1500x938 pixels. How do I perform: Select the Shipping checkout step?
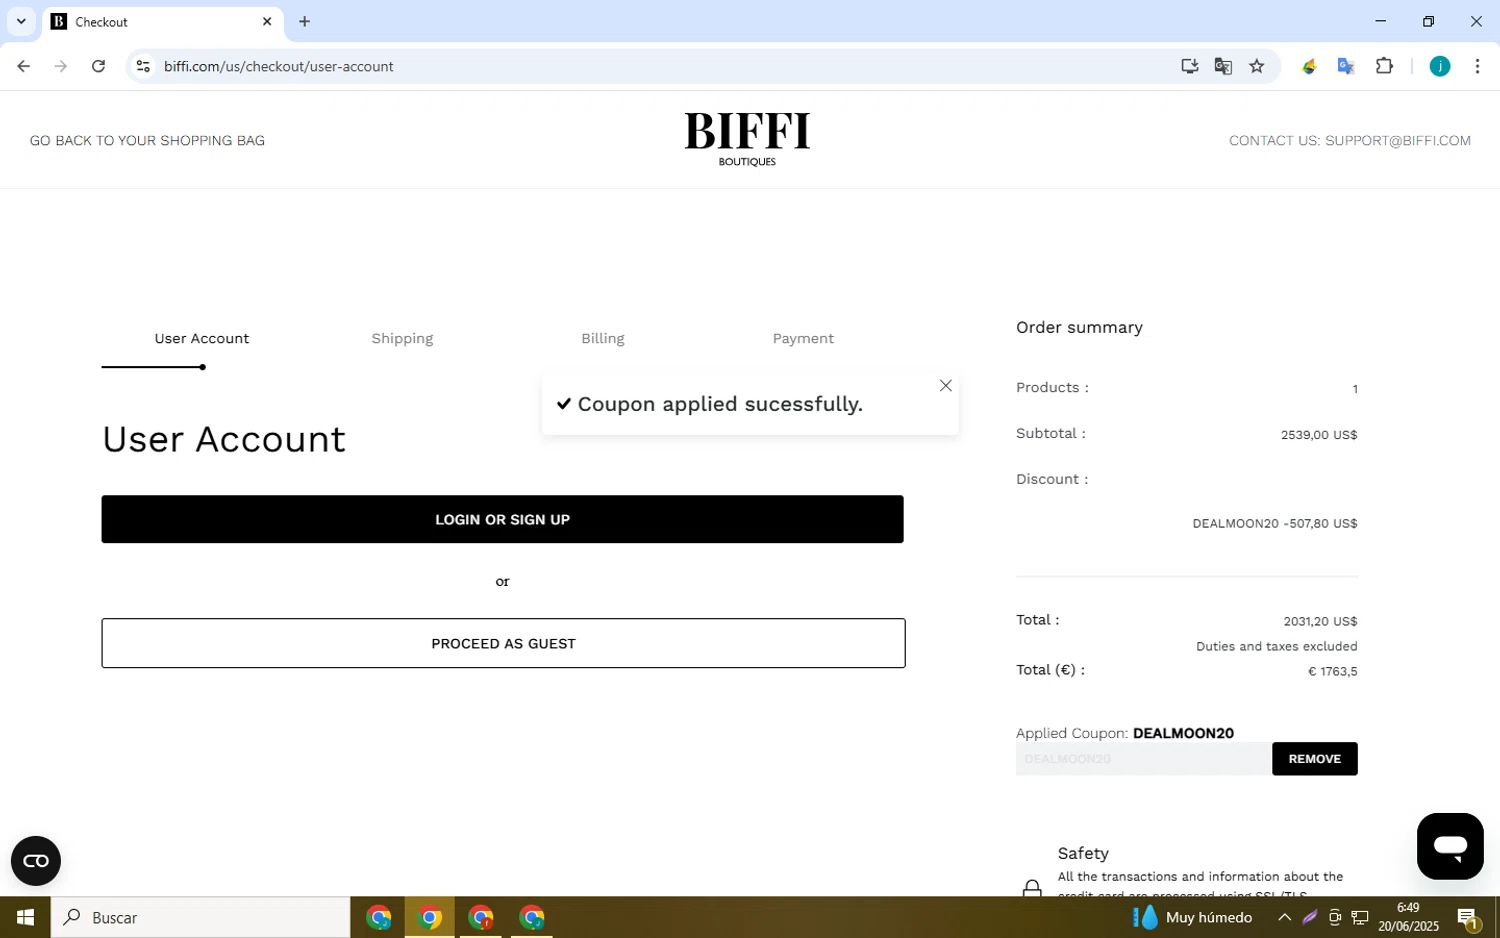(x=402, y=339)
